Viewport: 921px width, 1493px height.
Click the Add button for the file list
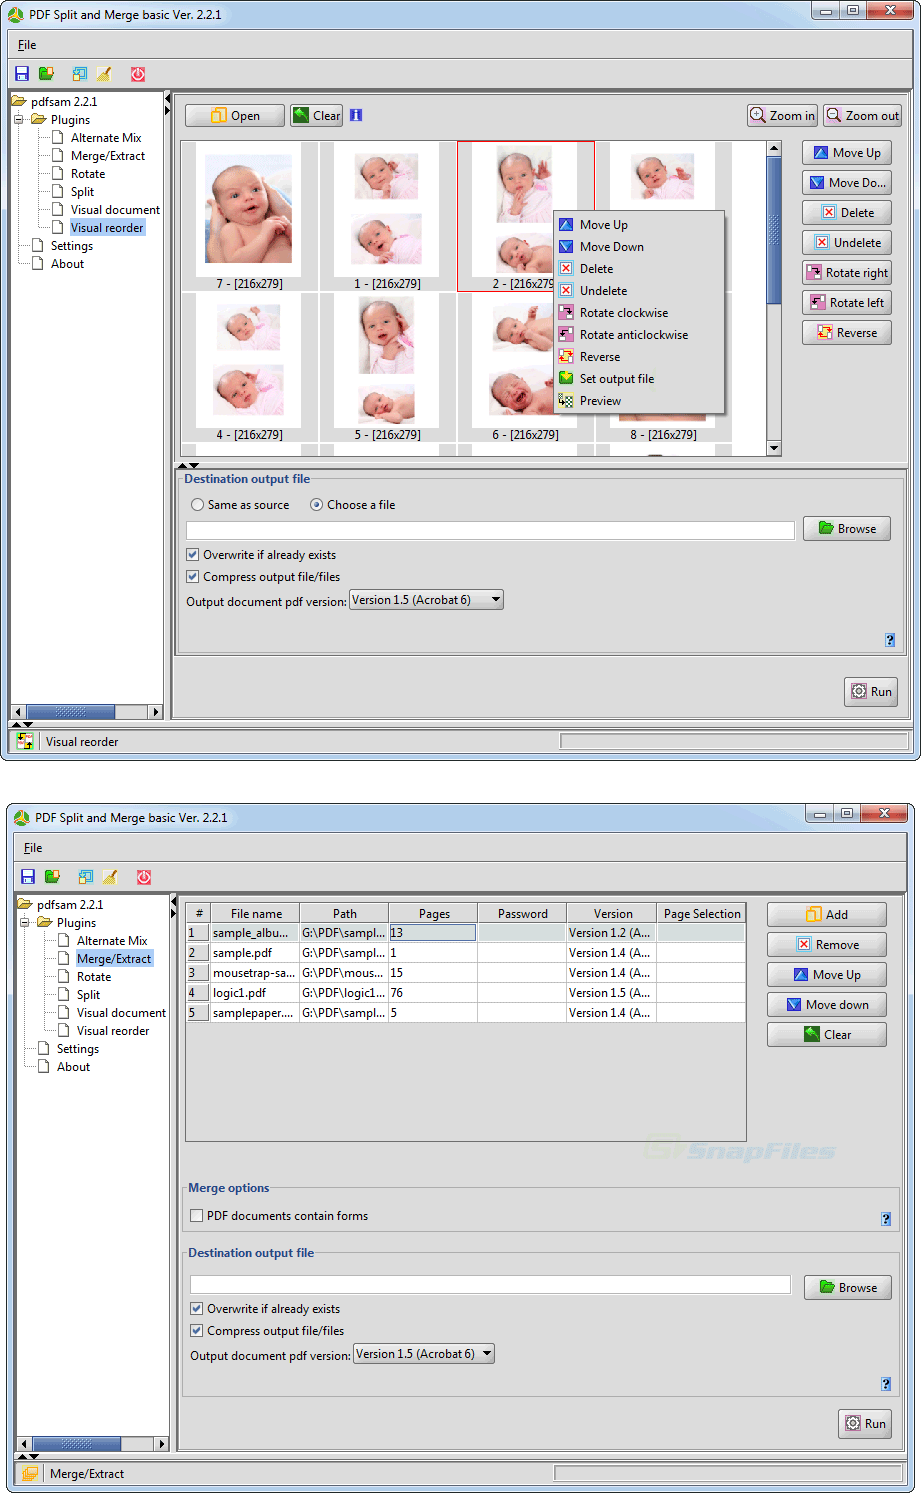pos(826,914)
